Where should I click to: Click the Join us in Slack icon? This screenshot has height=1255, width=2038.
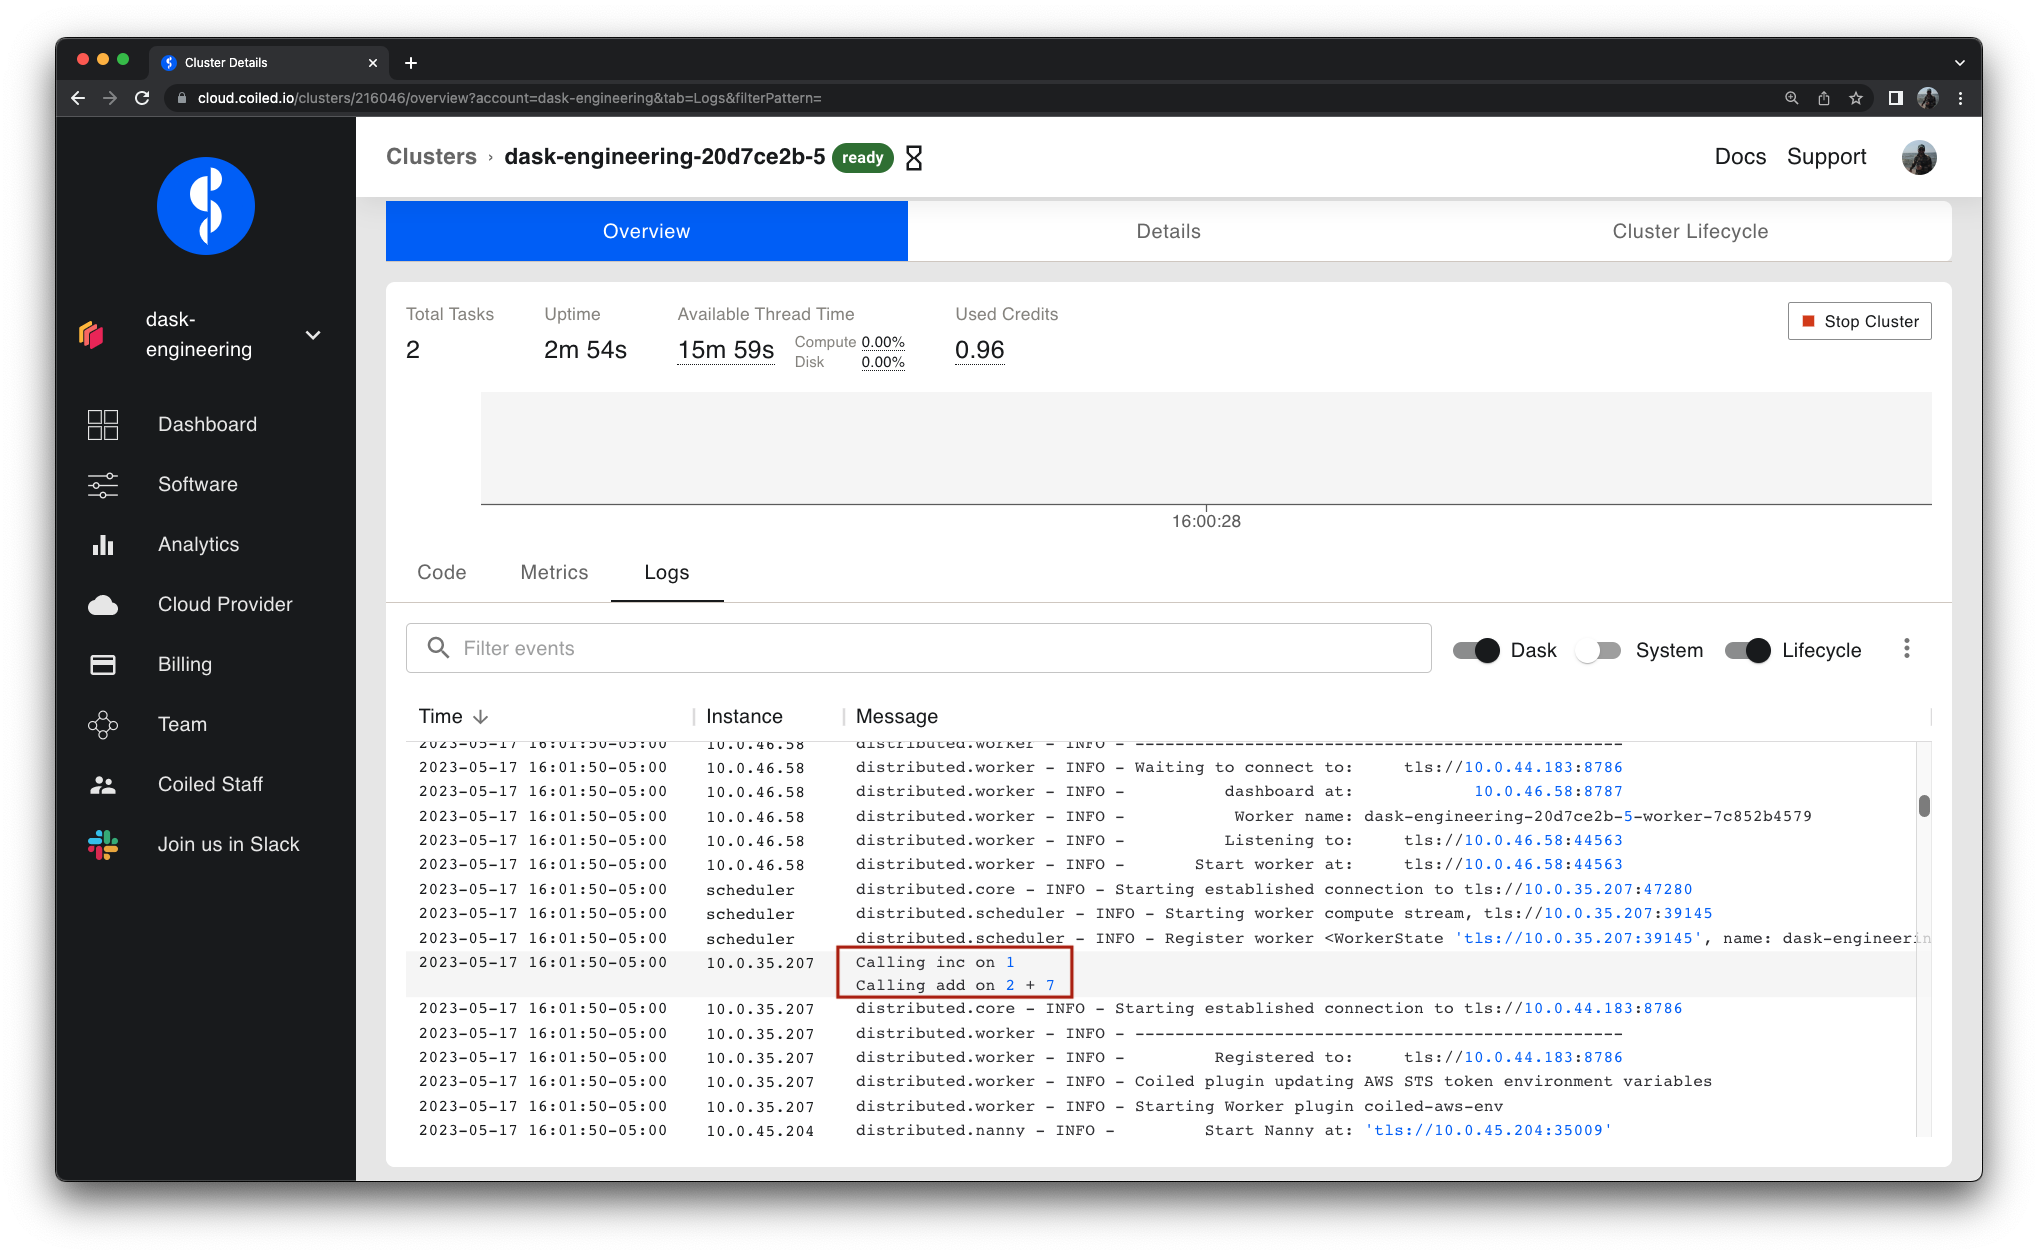[100, 844]
